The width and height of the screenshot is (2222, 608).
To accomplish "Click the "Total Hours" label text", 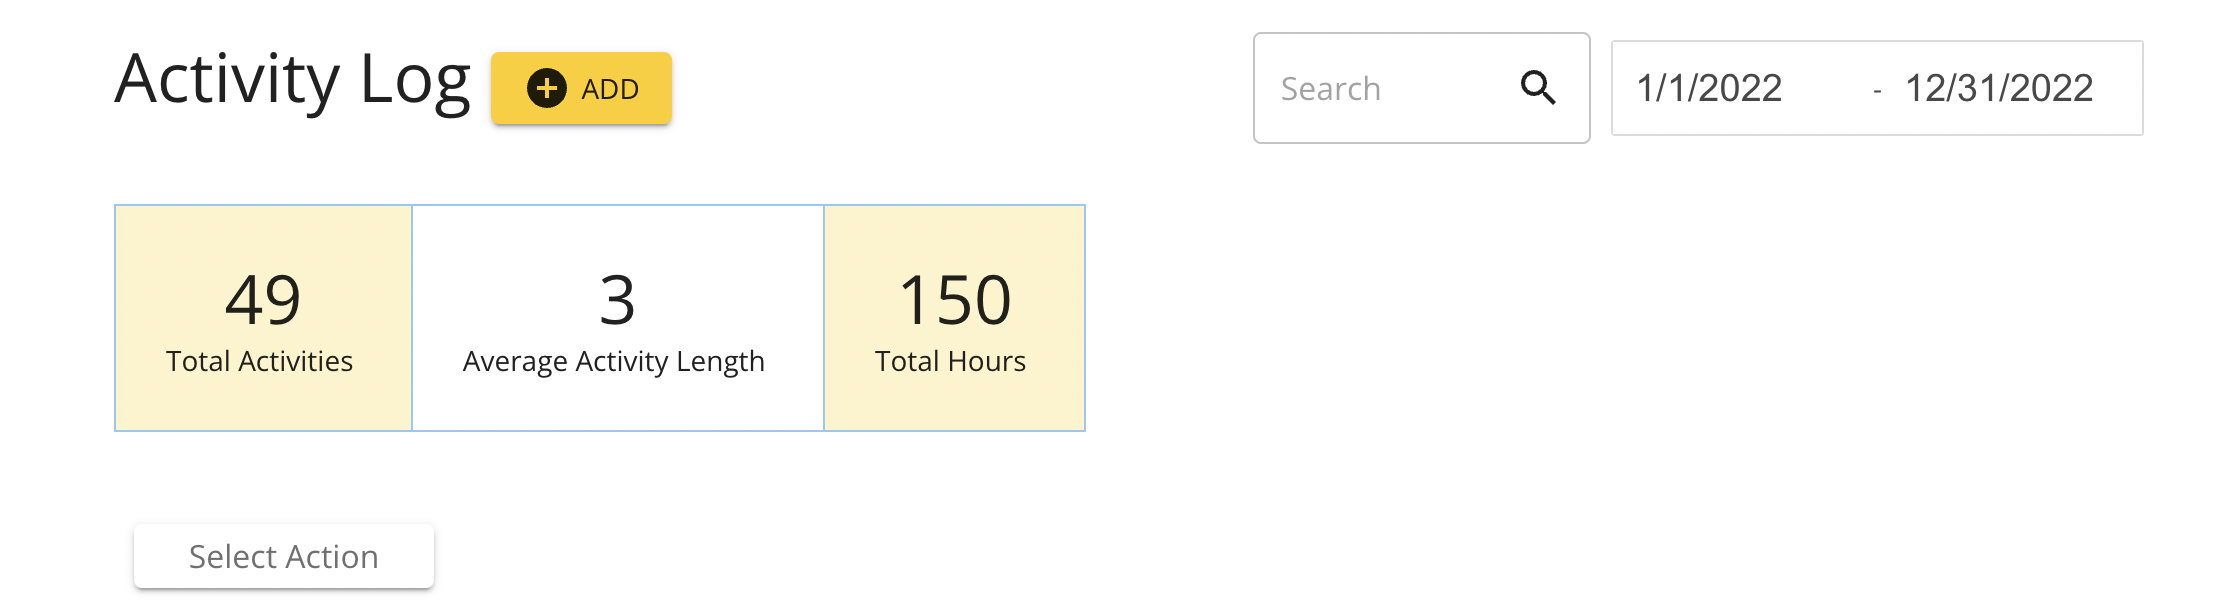I will [950, 361].
